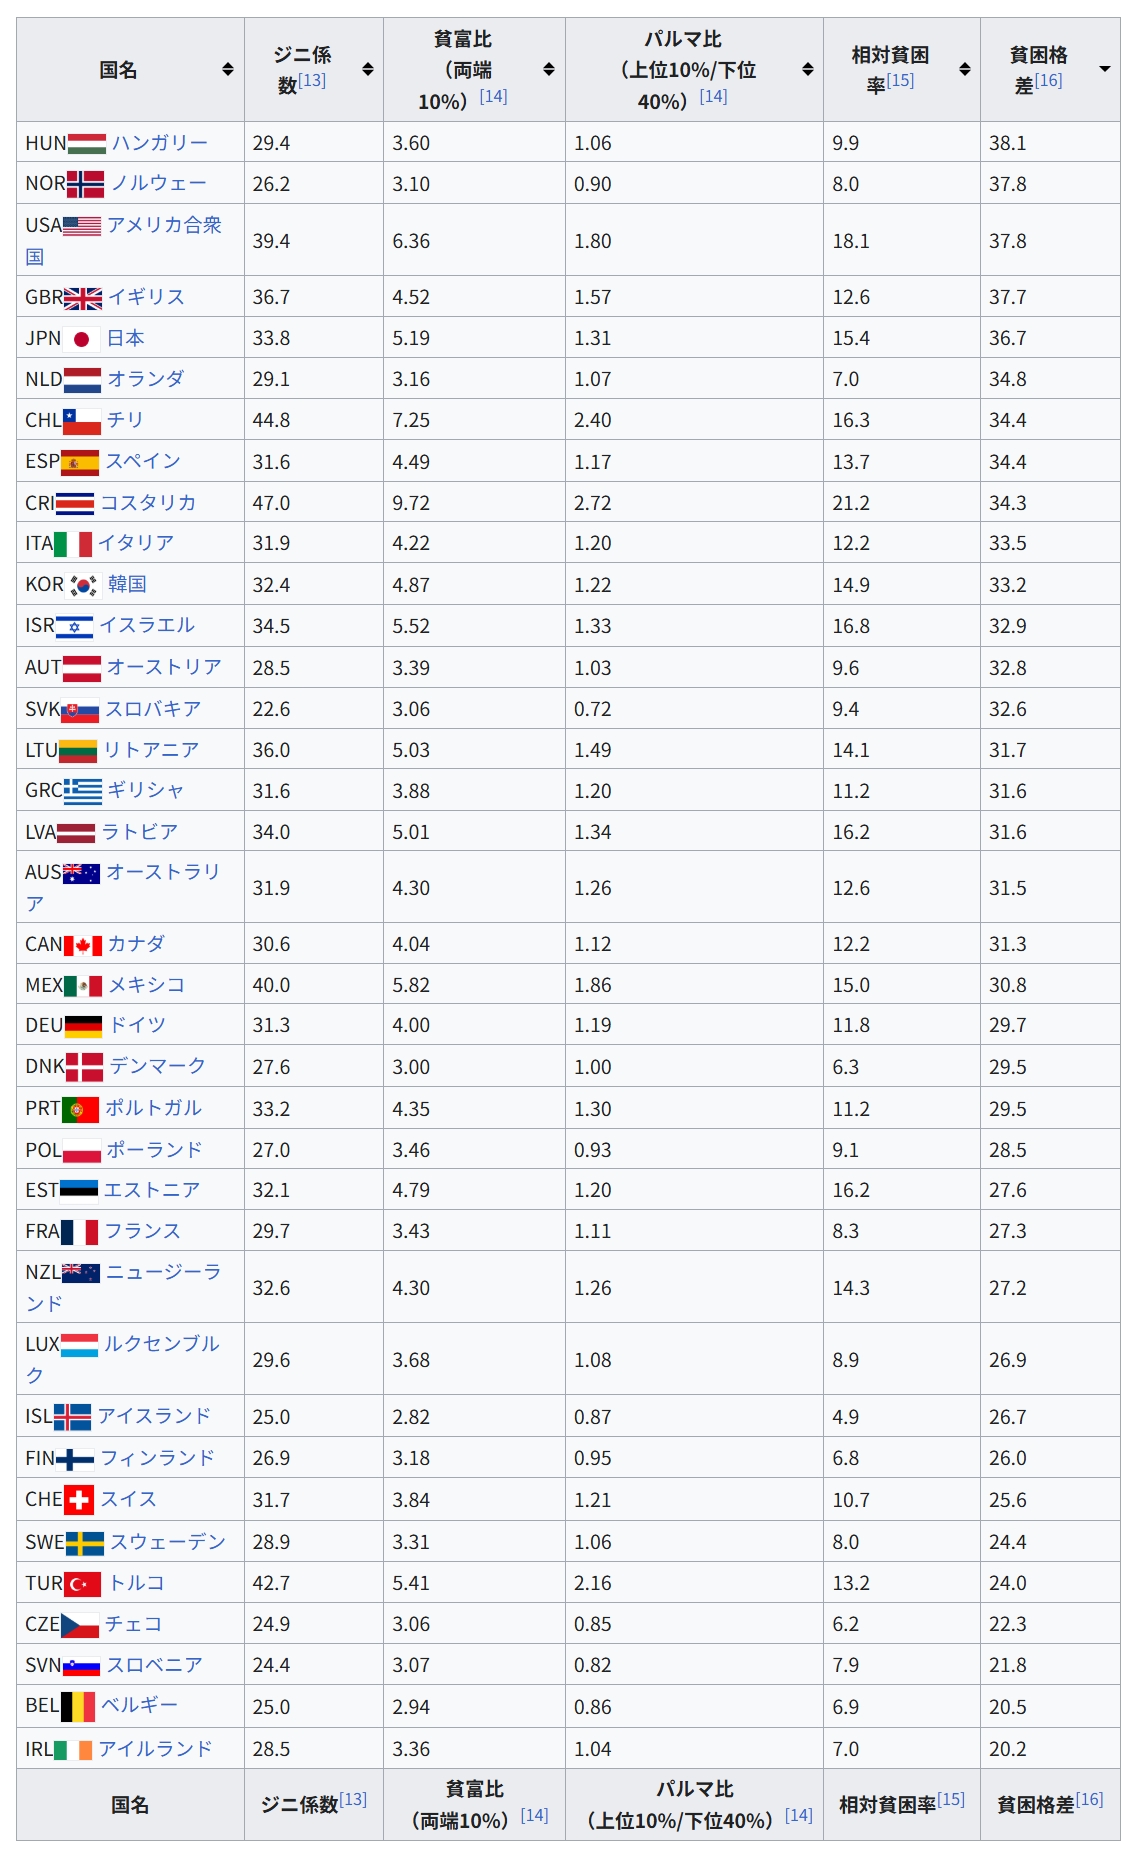Open footnote [13] in header ジニ係数
Viewport: 1139px width, 1865px height.
point(312,80)
